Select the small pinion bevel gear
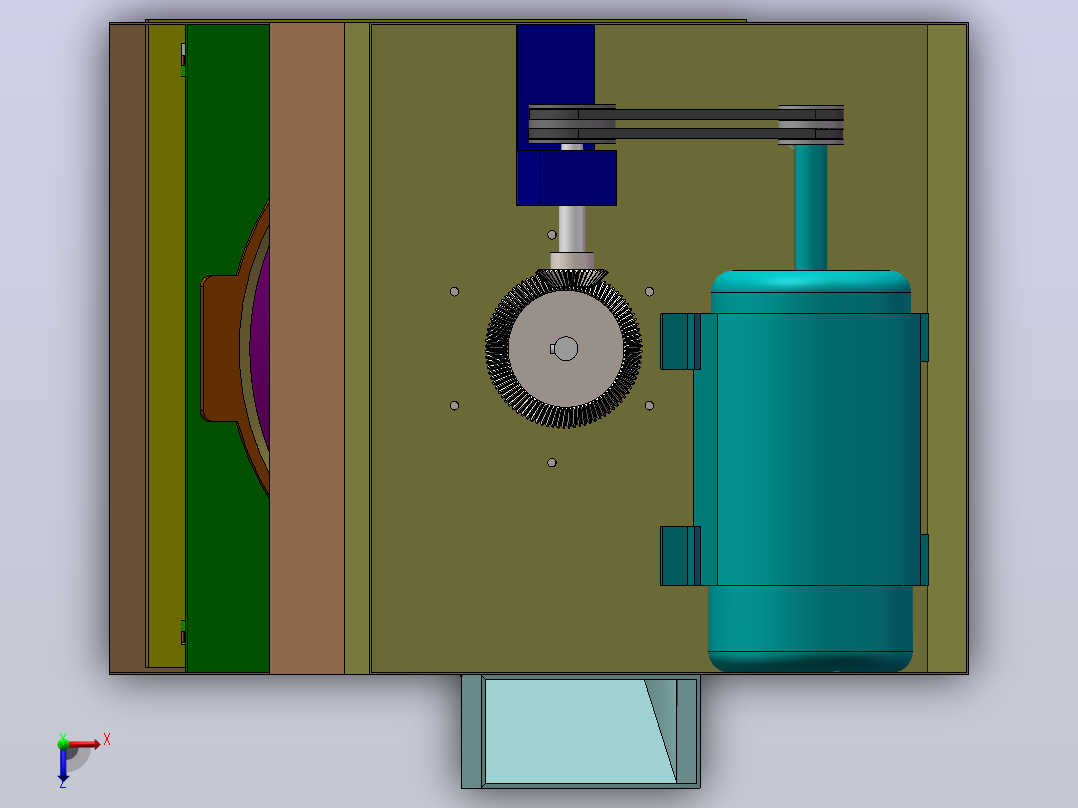Image resolution: width=1078 pixels, height=808 pixels. coord(572,276)
